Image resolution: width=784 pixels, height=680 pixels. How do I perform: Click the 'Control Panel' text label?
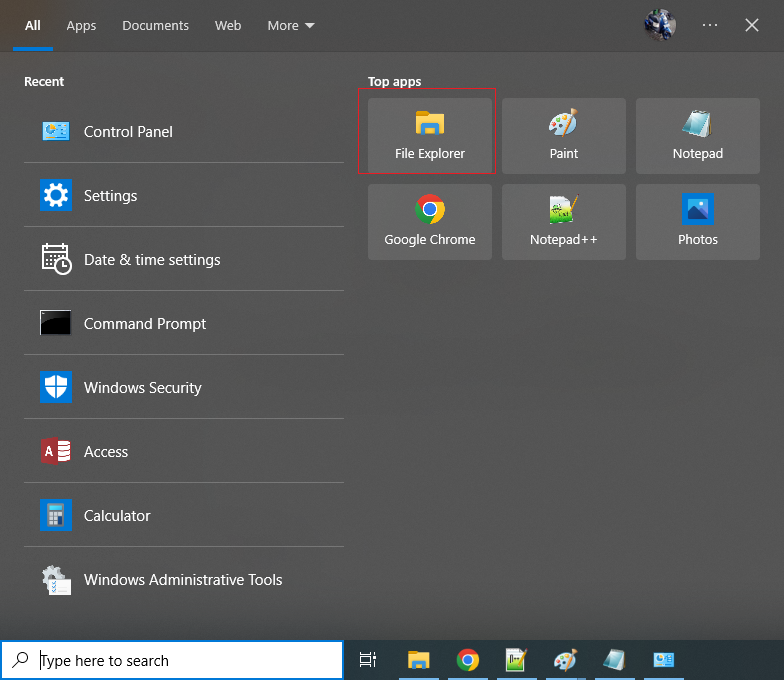[128, 132]
